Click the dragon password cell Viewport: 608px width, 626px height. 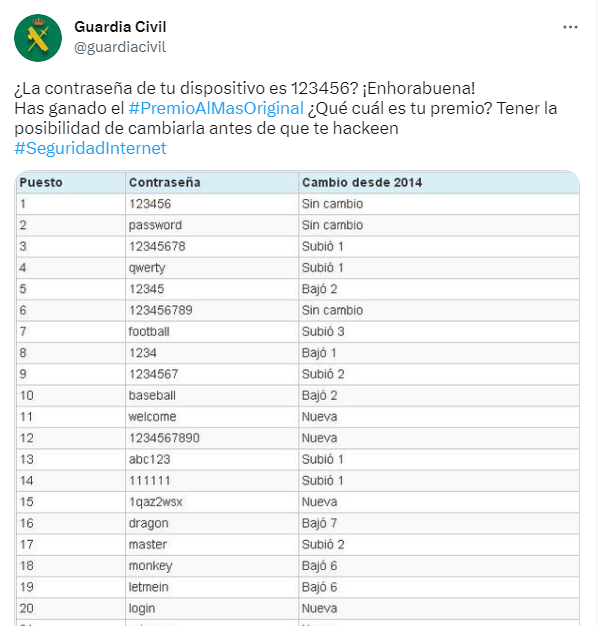tap(148, 523)
